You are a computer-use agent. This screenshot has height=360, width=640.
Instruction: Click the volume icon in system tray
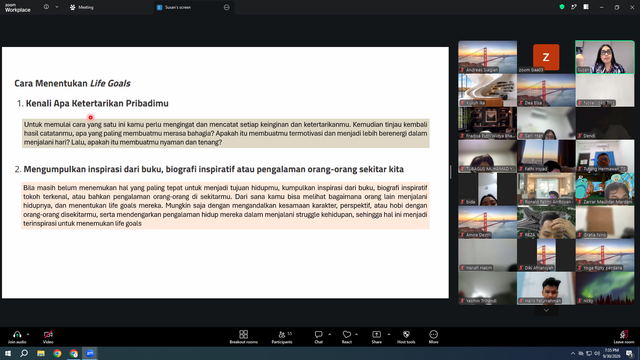click(597, 353)
